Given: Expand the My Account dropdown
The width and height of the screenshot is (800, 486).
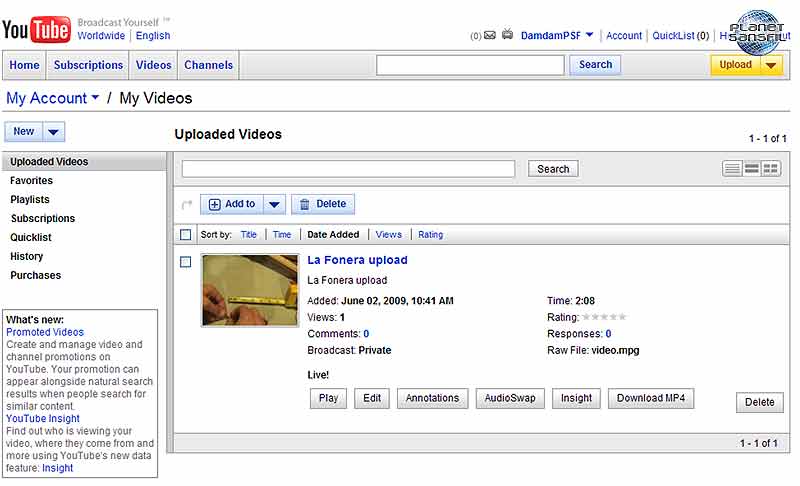Looking at the screenshot, I should point(95,97).
